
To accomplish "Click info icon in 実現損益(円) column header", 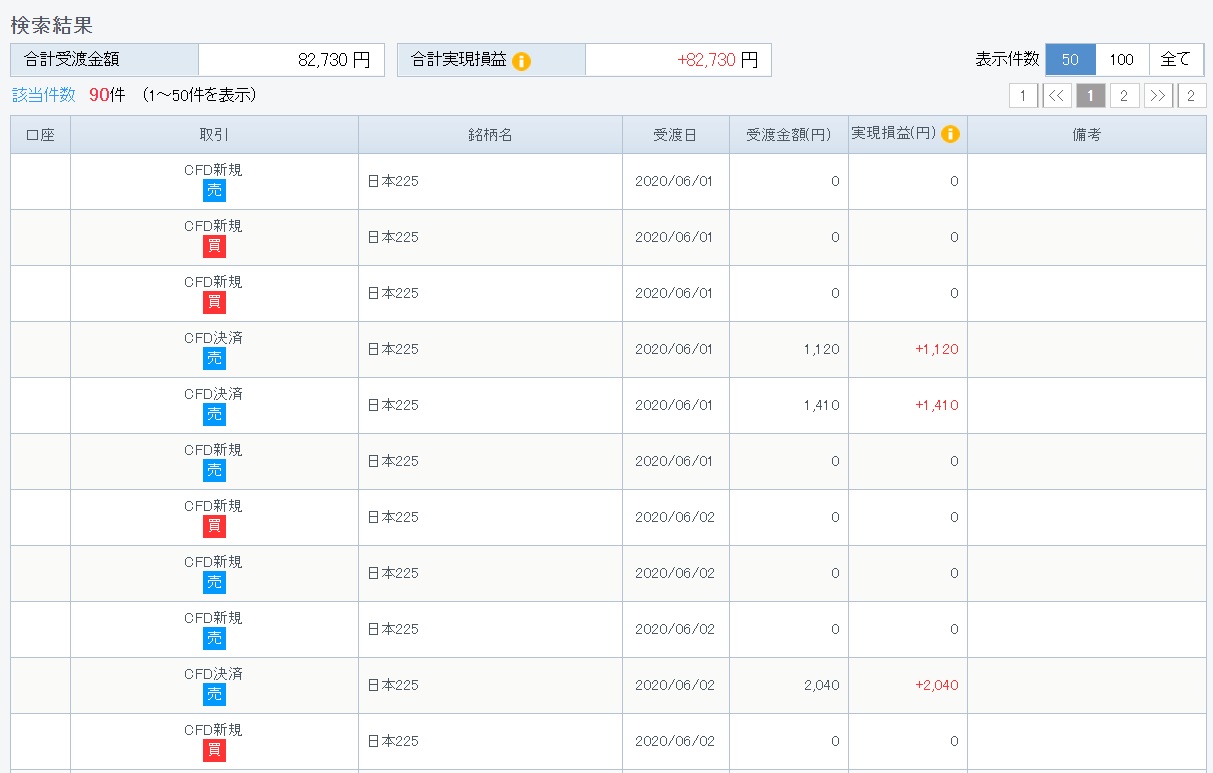I will (x=950, y=134).
